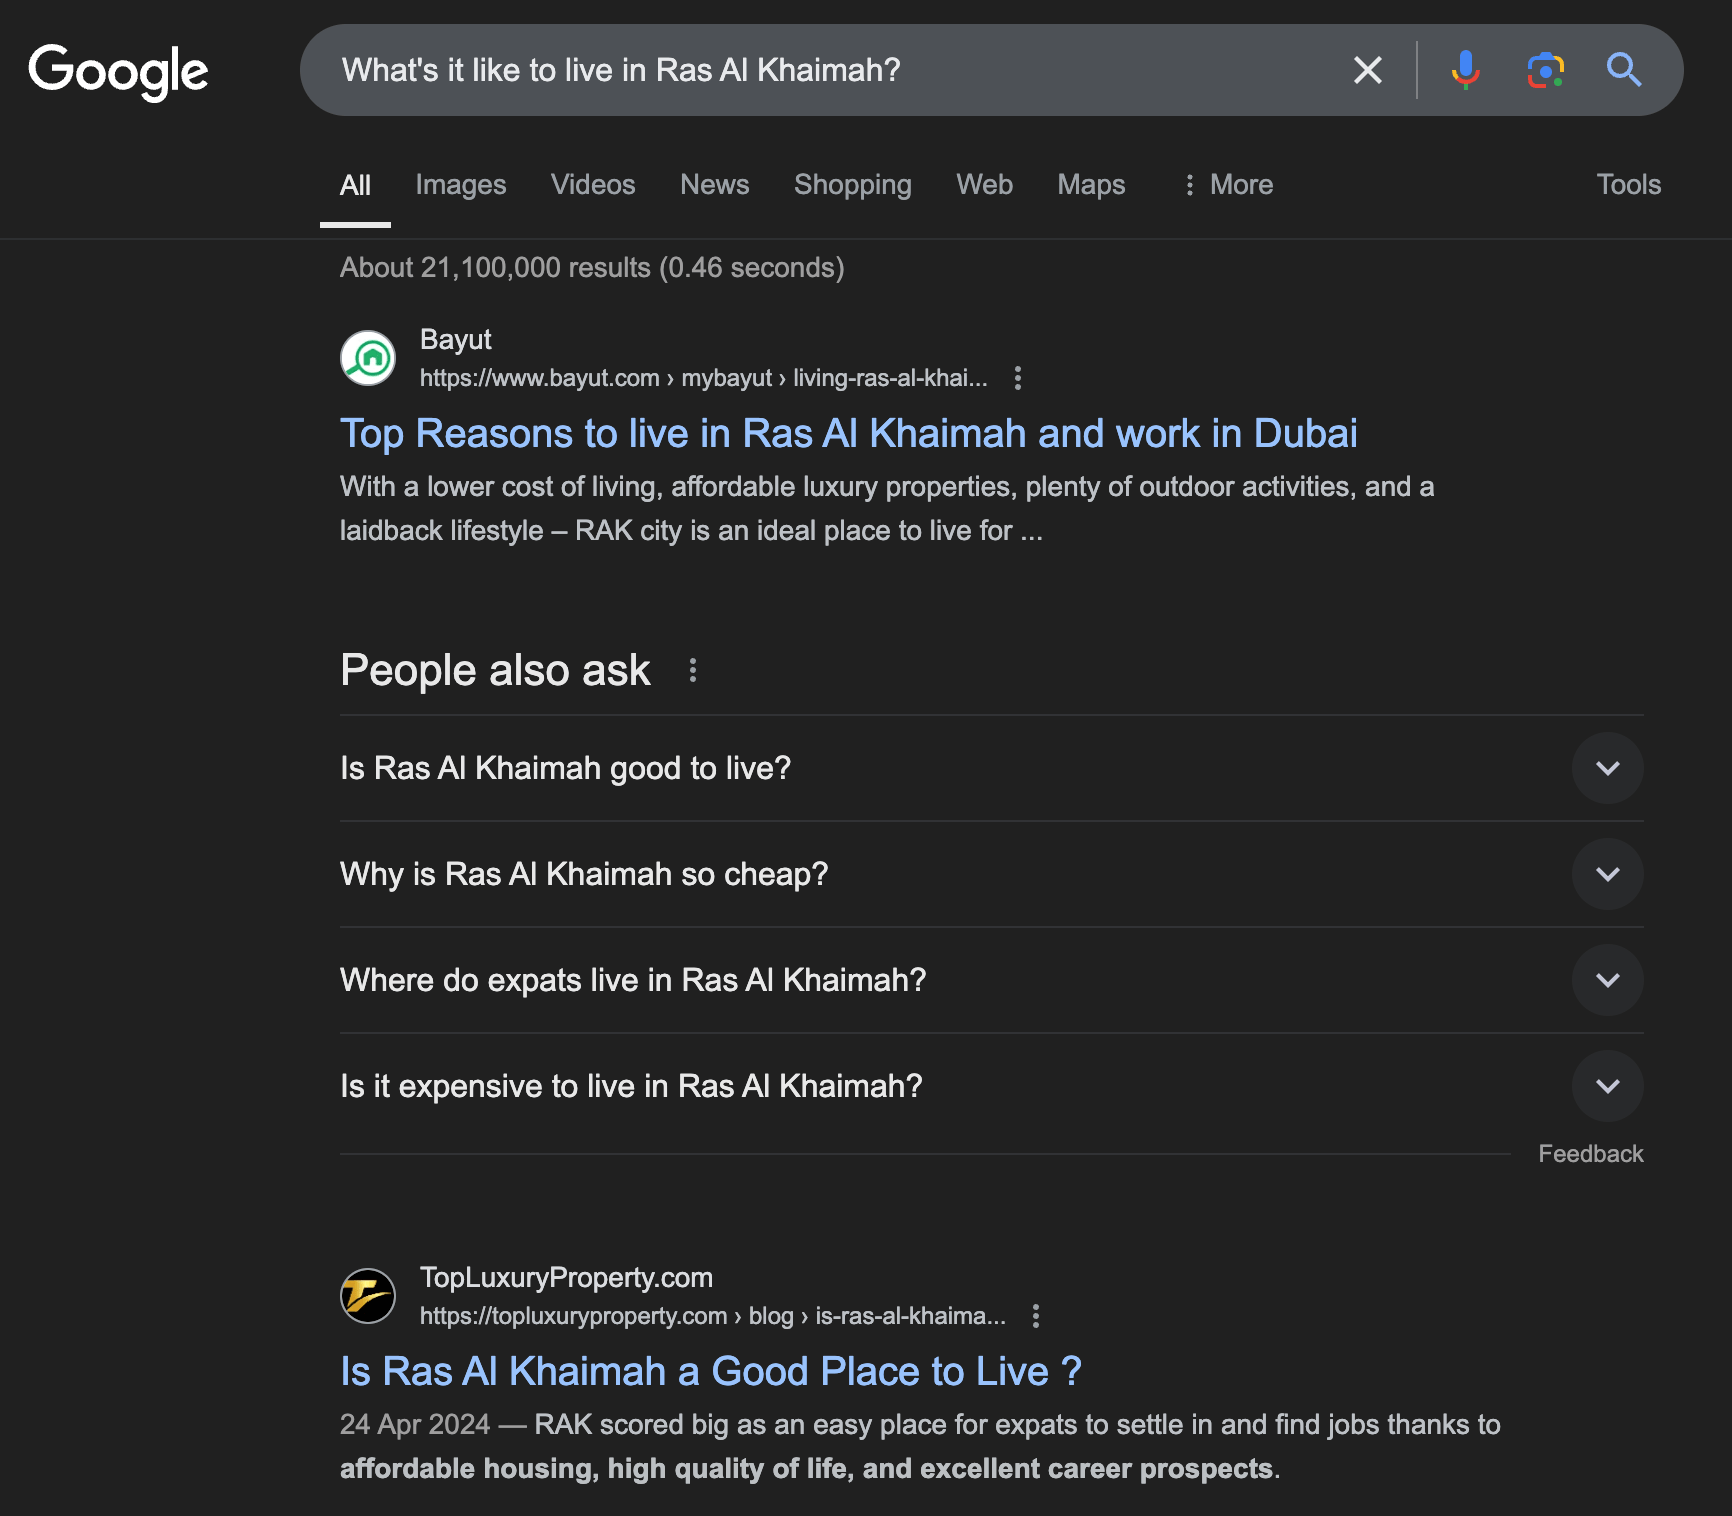Click the 'About 21,100,000 results' text
This screenshot has width=1732, height=1516.
pyautogui.click(x=592, y=268)
